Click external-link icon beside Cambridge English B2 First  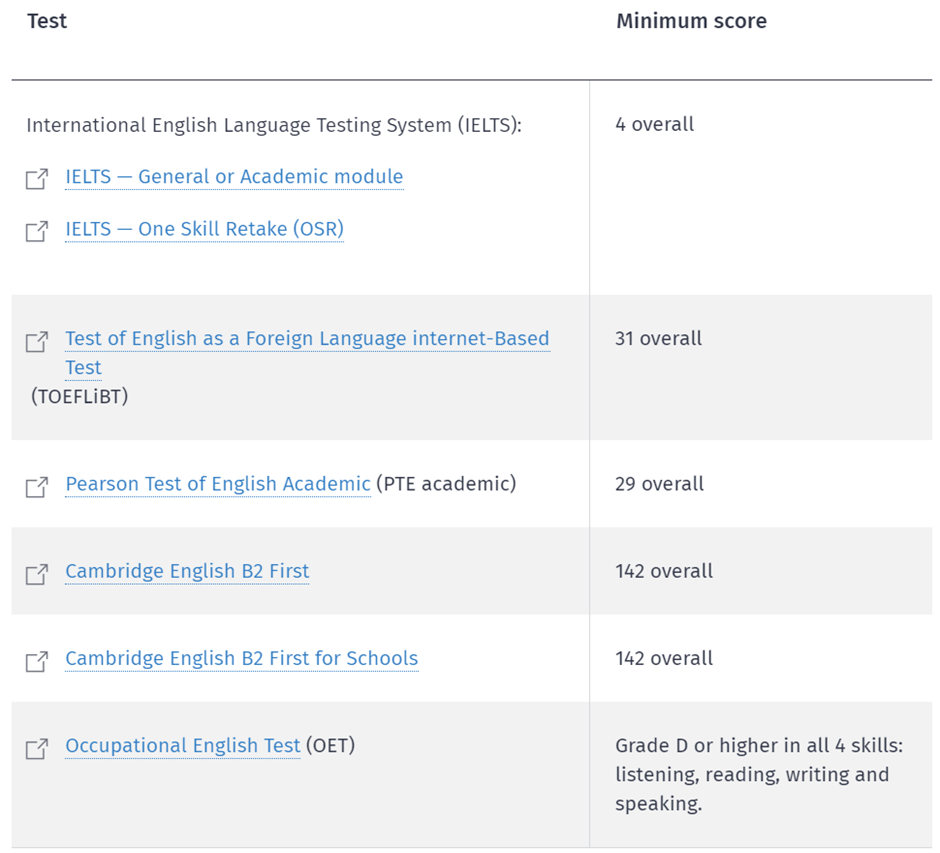(37, 574)
